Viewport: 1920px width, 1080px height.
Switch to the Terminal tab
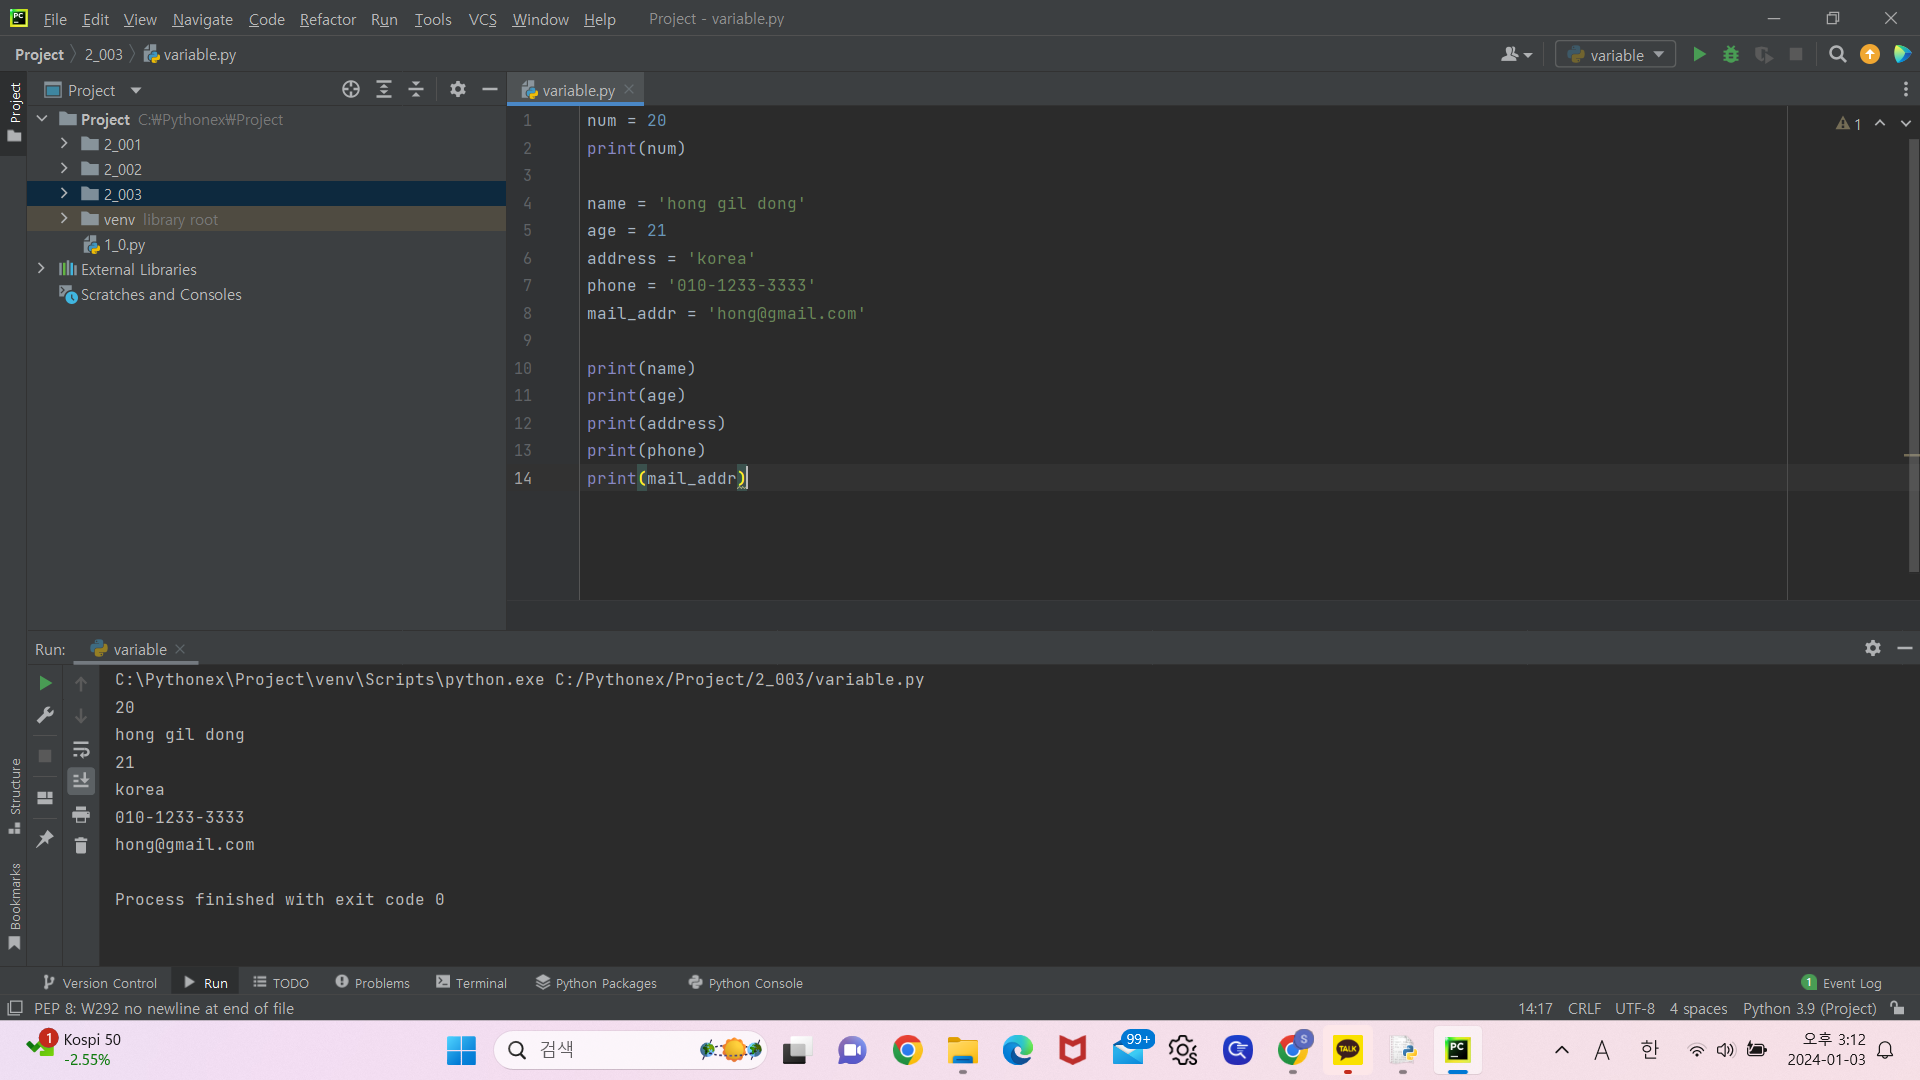472,983
